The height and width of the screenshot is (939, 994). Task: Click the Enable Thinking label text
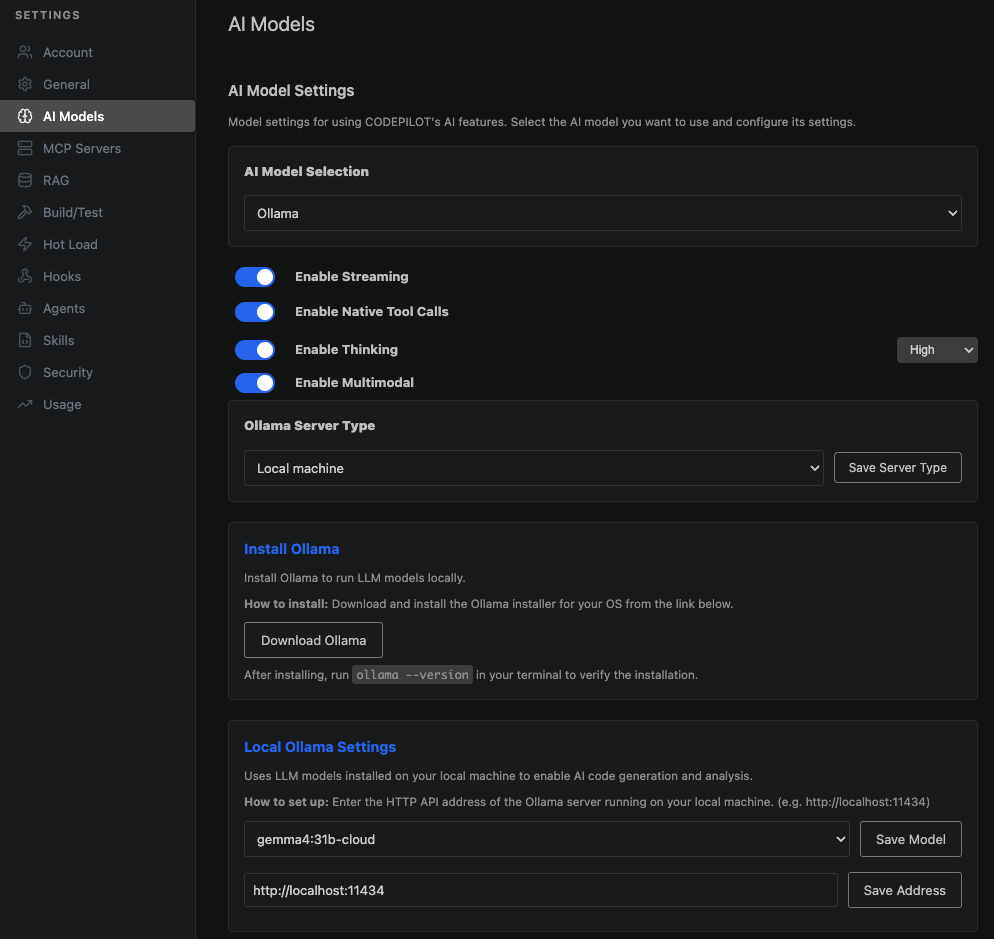[346, 349]
